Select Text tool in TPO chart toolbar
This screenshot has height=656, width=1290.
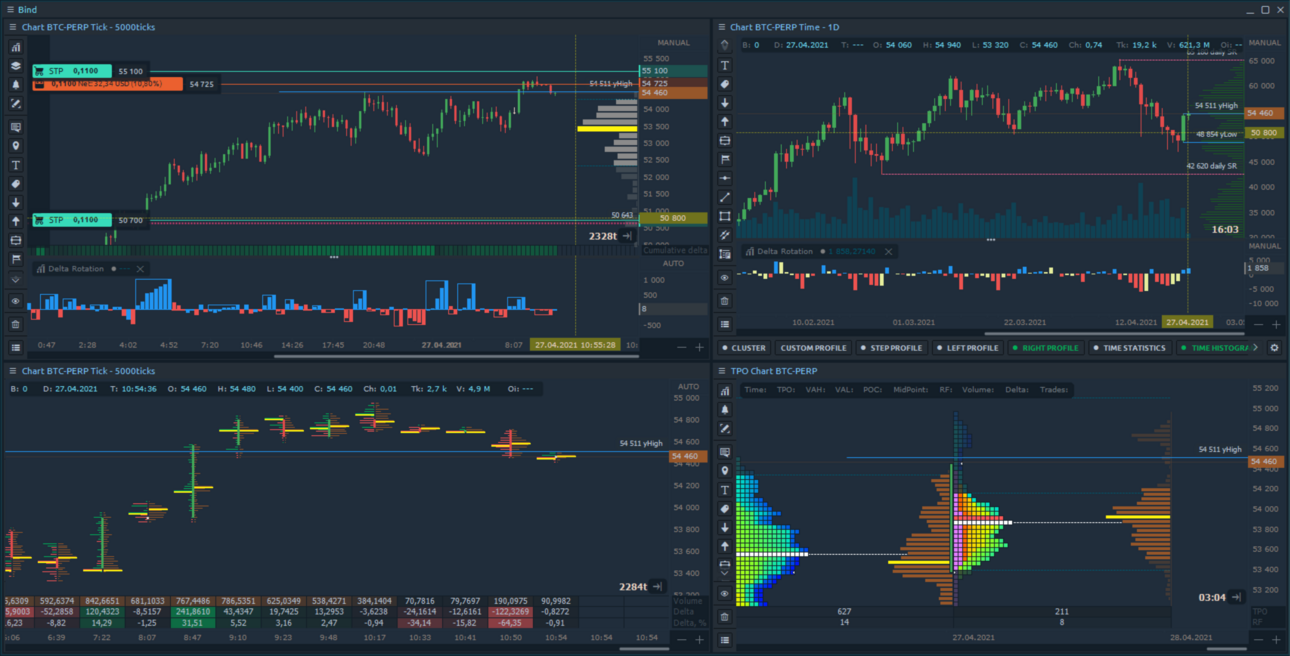(x=725, y=490)
